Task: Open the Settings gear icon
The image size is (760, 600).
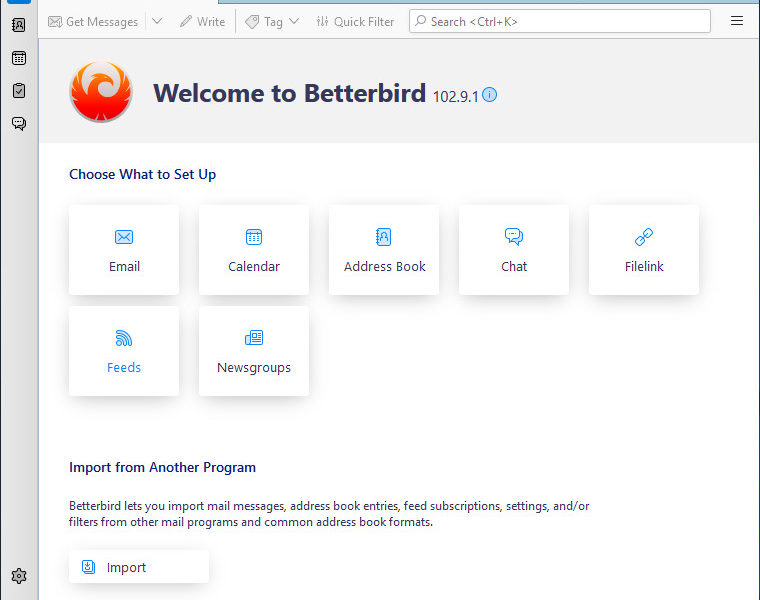Action: [19, 576]
